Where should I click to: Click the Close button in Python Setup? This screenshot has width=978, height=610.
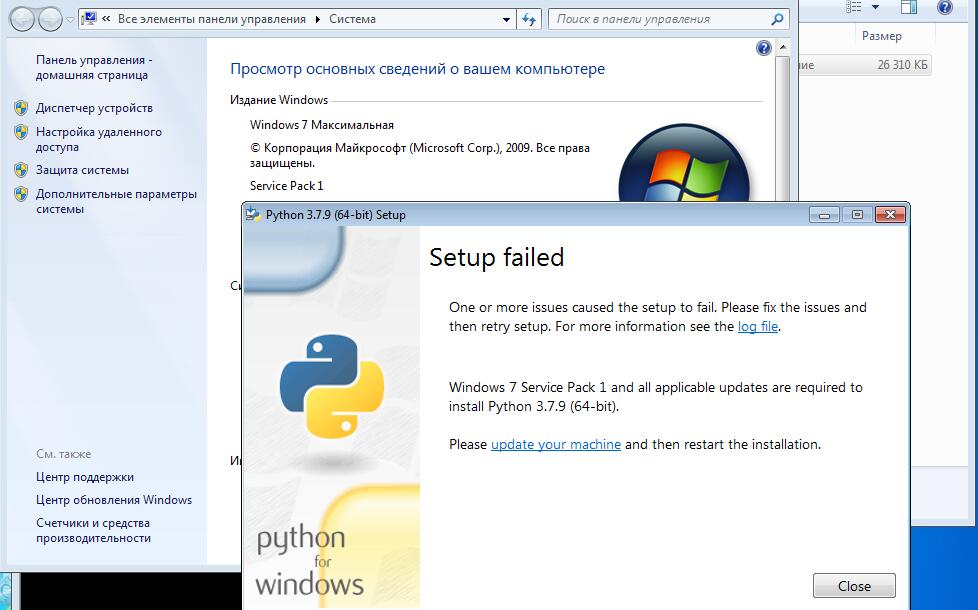point(854,586)
